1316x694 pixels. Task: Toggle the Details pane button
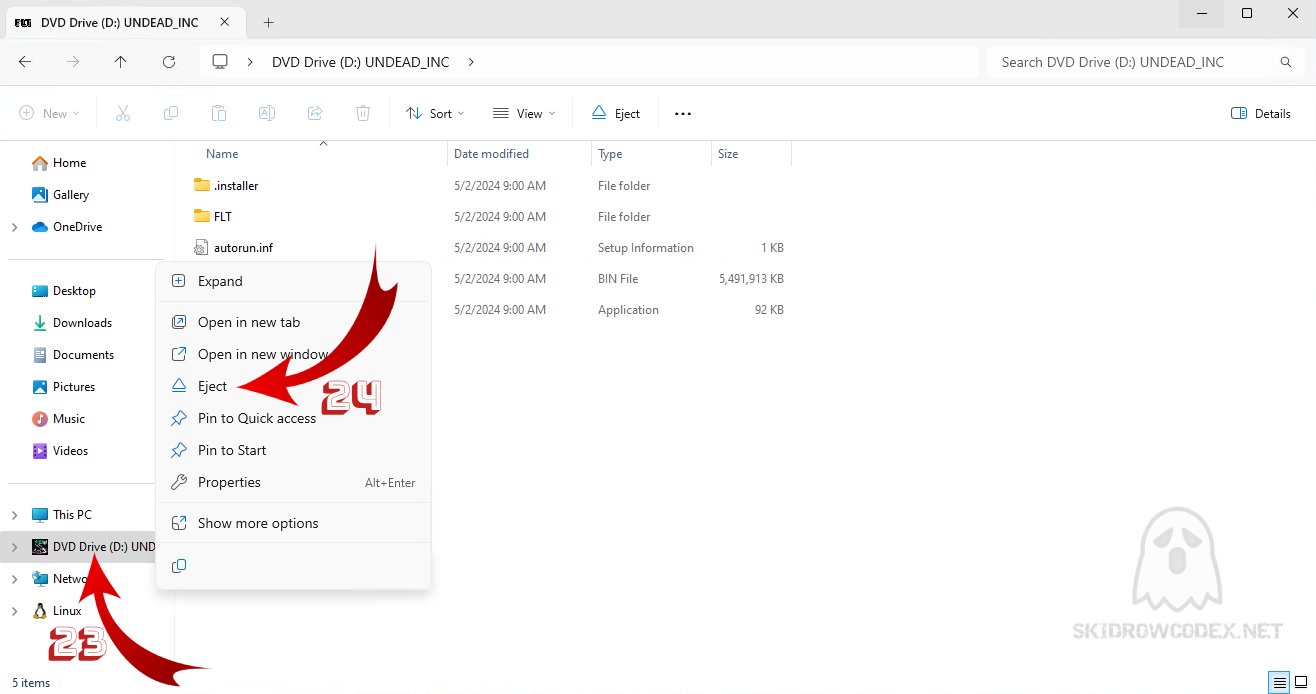1261,114
